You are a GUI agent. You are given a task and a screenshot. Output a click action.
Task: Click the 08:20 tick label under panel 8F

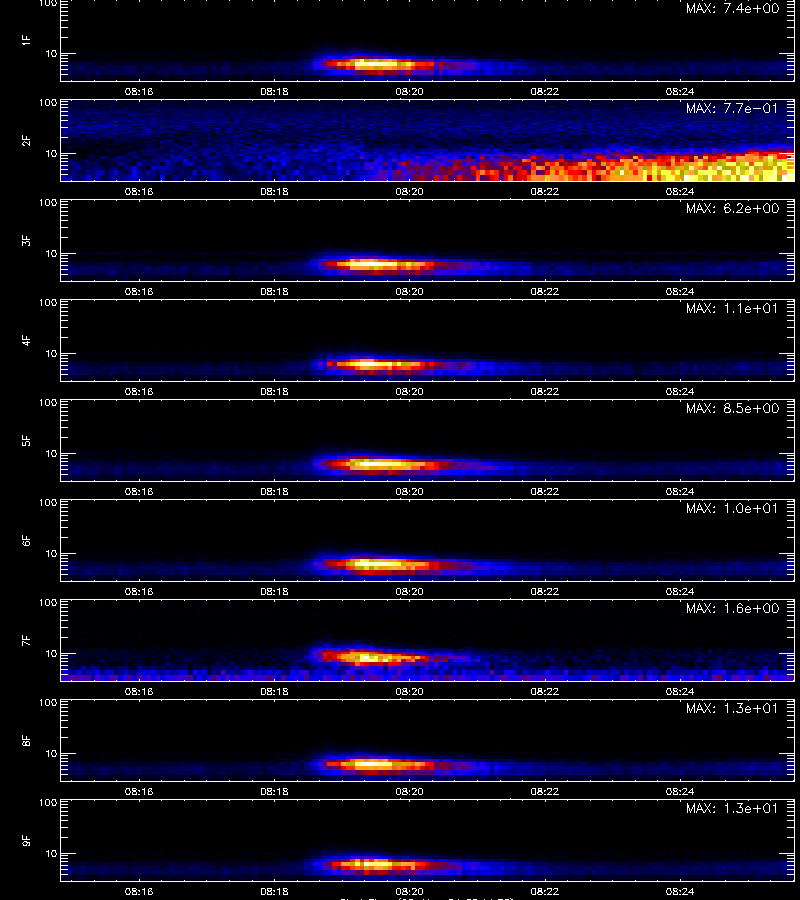click(409, 792)
